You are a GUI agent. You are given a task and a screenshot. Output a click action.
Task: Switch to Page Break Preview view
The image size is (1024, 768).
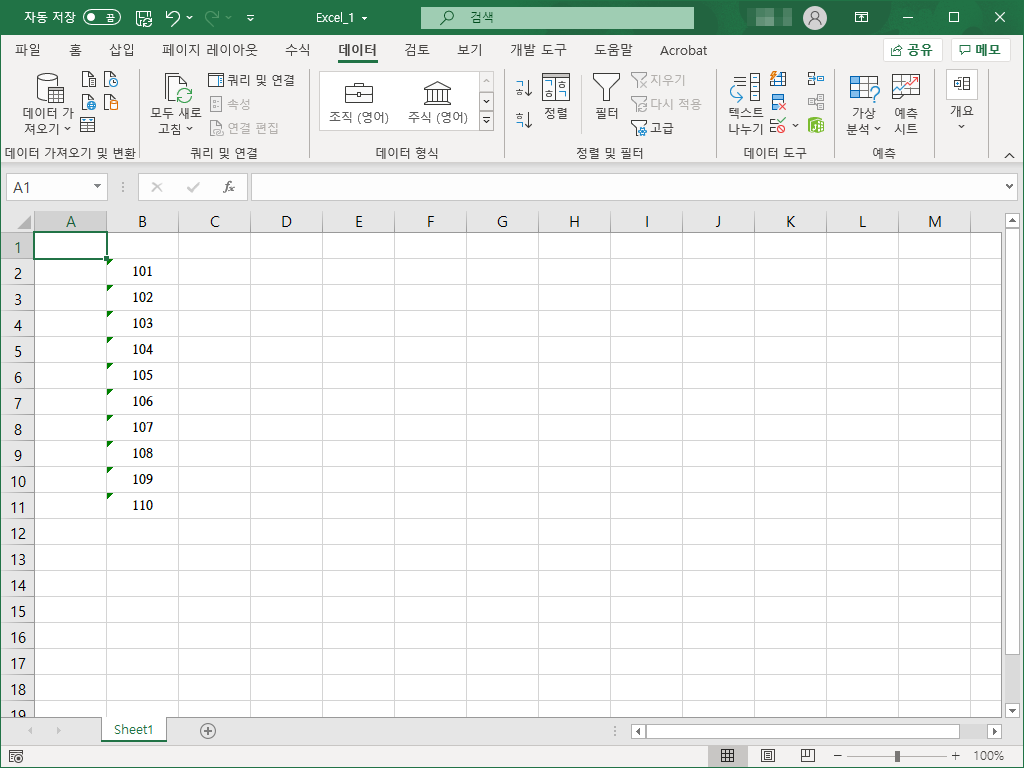(x=807, y=756)
